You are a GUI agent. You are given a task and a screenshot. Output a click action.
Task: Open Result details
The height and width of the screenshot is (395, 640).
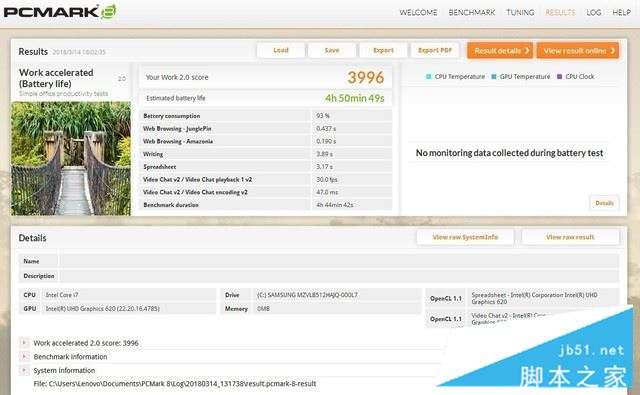(500, 51)
